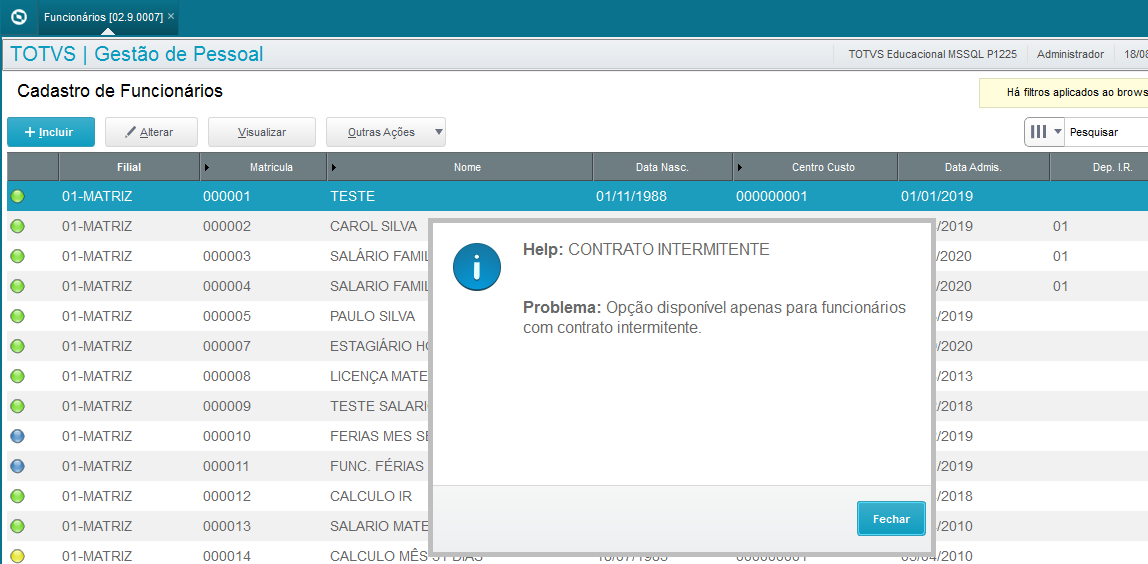Click matricula cell 000003
This screenshot has width=1148, height=564.
227,256
